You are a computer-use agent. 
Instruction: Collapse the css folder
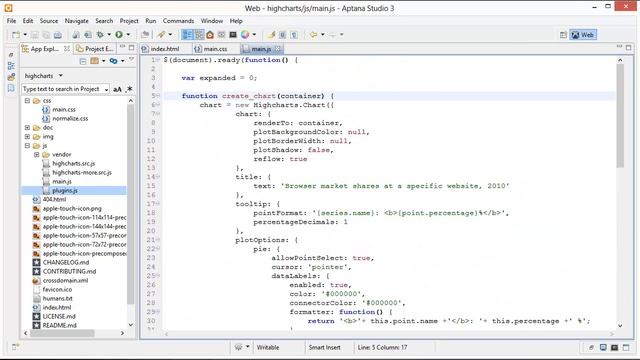point(27,100)
